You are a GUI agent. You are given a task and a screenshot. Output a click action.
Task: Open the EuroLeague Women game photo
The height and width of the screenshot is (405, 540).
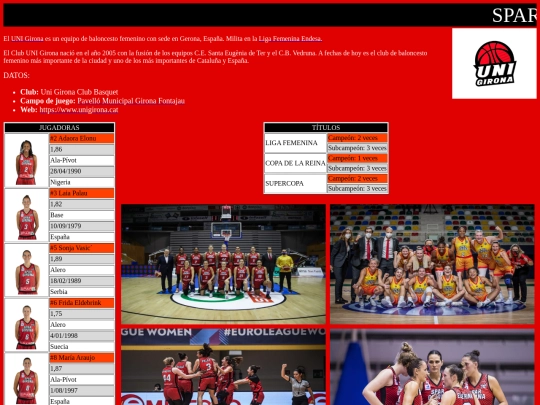point(223,367)
